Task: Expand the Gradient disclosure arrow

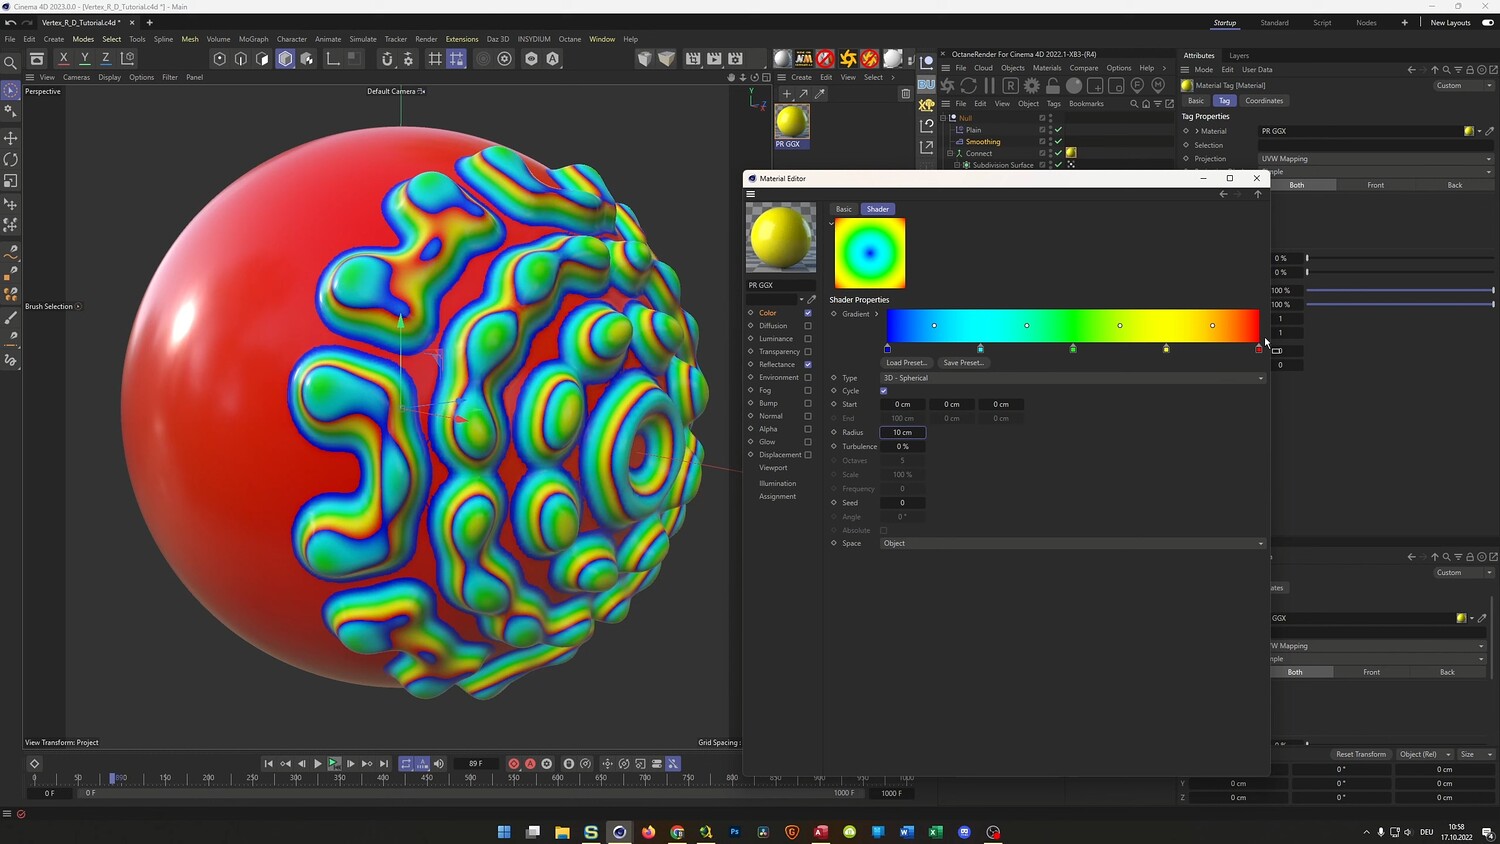Action: pyautogui.click(x=877, y=314)
